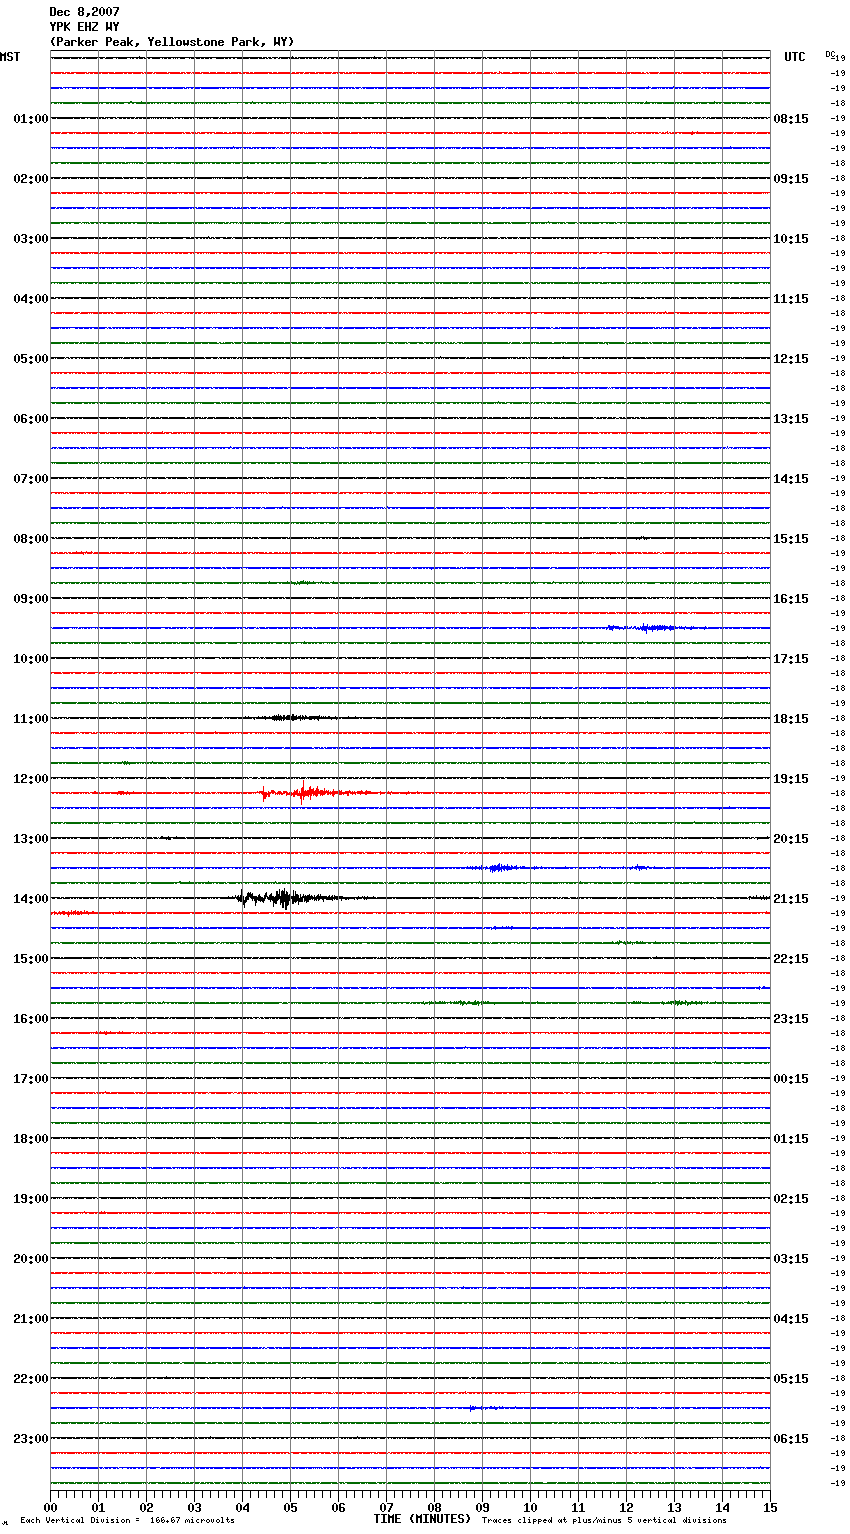Image resolution: width=850 pixels, height=1534 pixels.
Task: Click the '10:00' MST time label
Action: point(31,659)
